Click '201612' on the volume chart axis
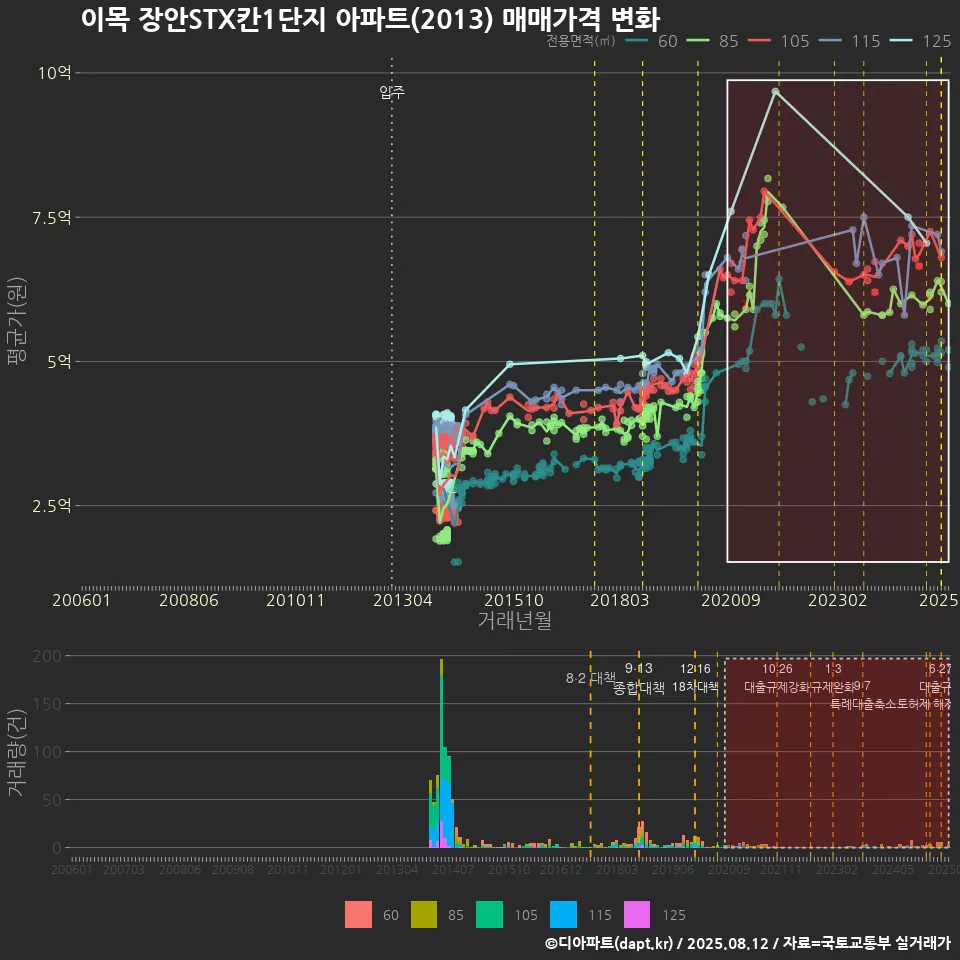Screen dimensions: 960x960 (x=561, y=870)
